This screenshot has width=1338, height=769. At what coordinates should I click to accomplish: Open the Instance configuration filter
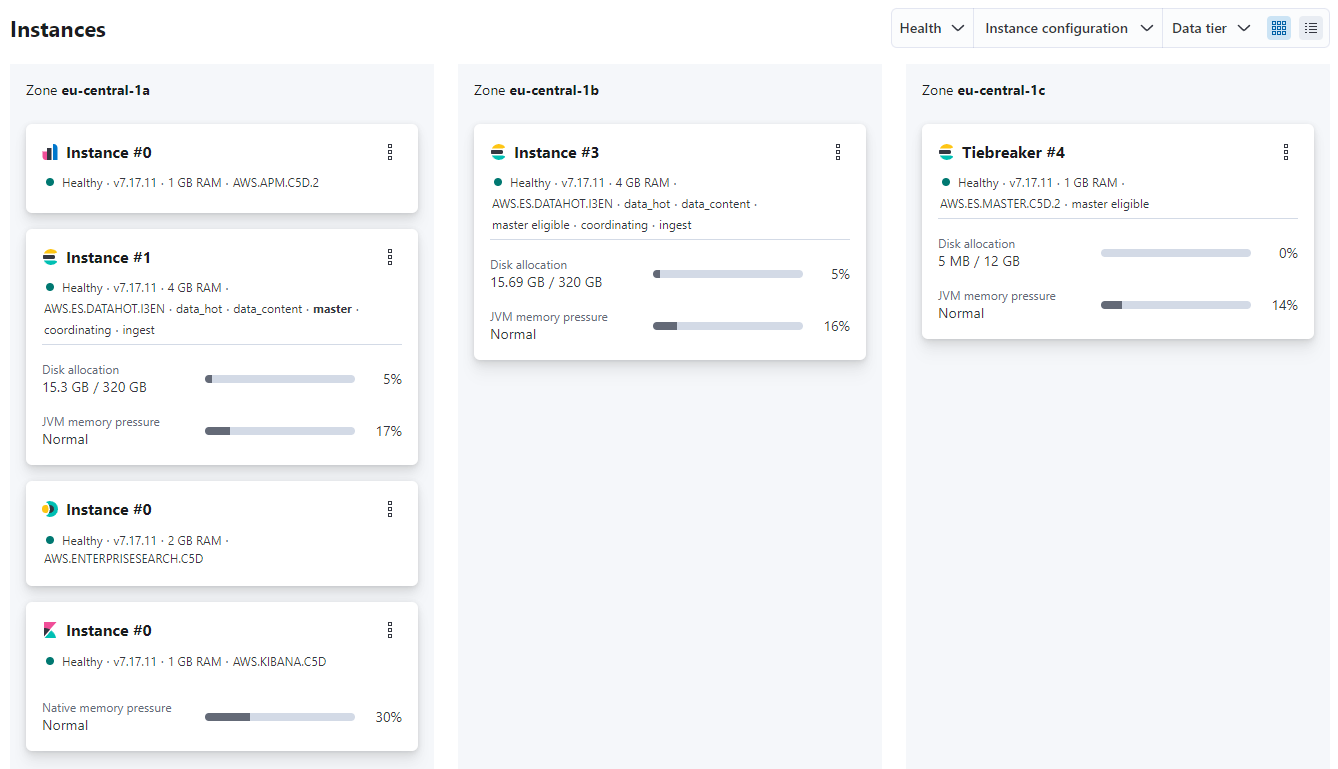pos(1068,28)
